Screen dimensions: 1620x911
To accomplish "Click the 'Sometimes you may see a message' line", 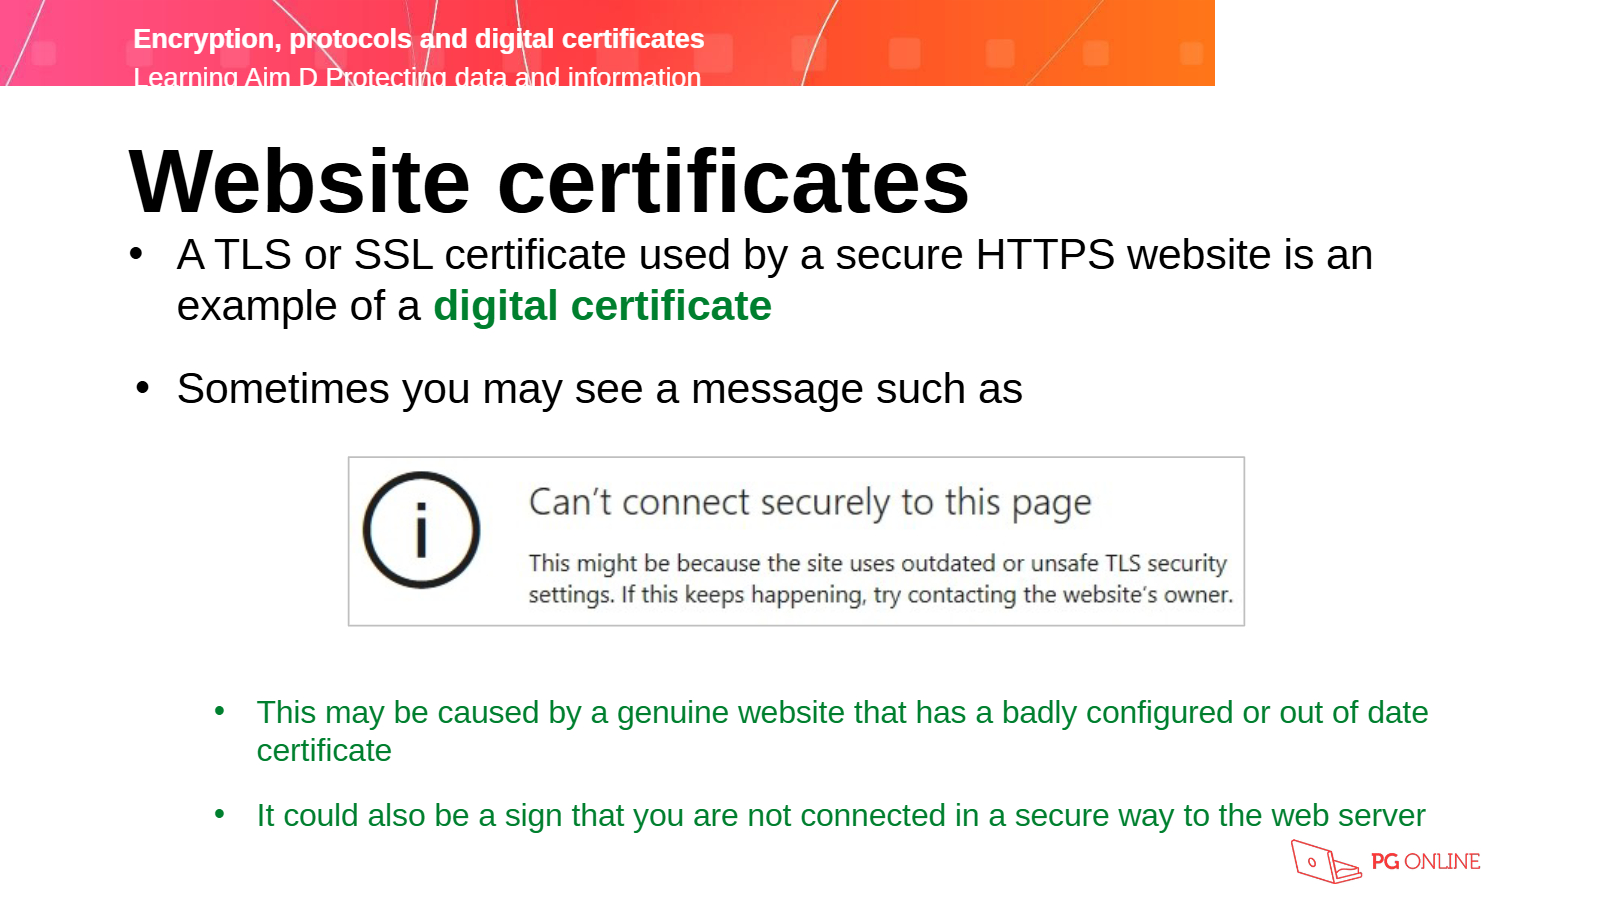I will click(x=599, y=389).
